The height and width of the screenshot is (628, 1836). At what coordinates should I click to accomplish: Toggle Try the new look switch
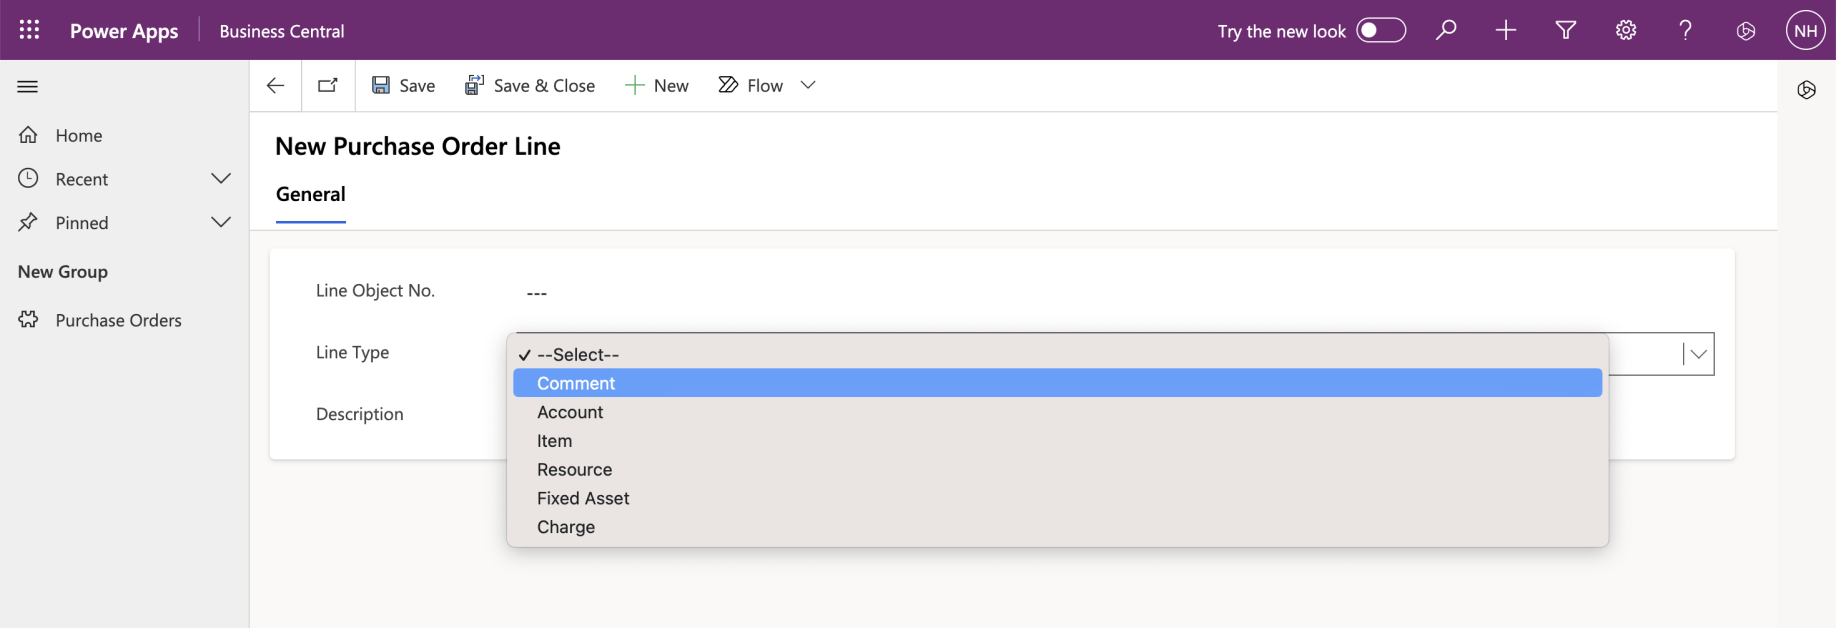1381,30
